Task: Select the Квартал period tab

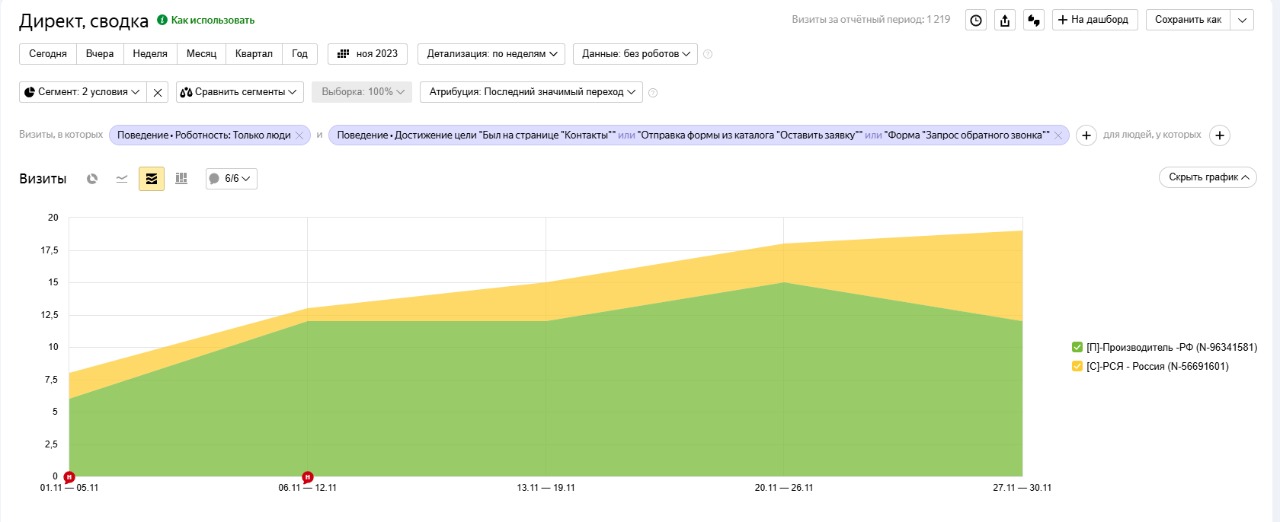Action: pos(253,53)
